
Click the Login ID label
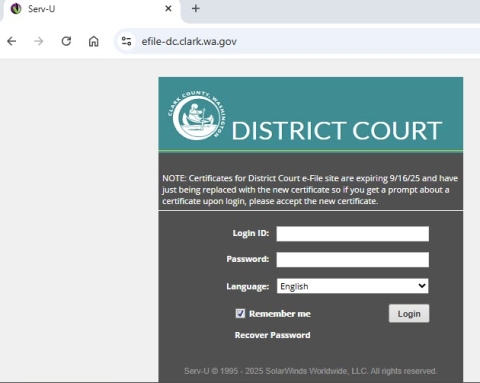click(251, 233)
